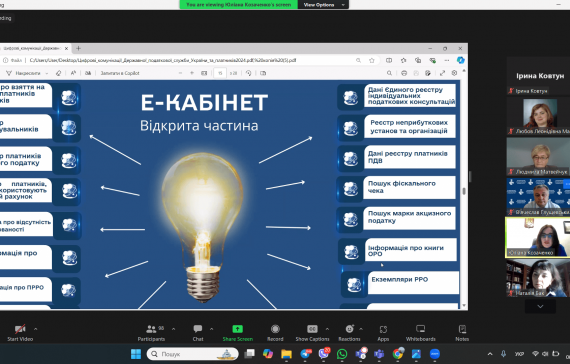This screenshot has height=364, width=570.
Task: Click the Windows Start button
Action: click(x=136, y=354)
